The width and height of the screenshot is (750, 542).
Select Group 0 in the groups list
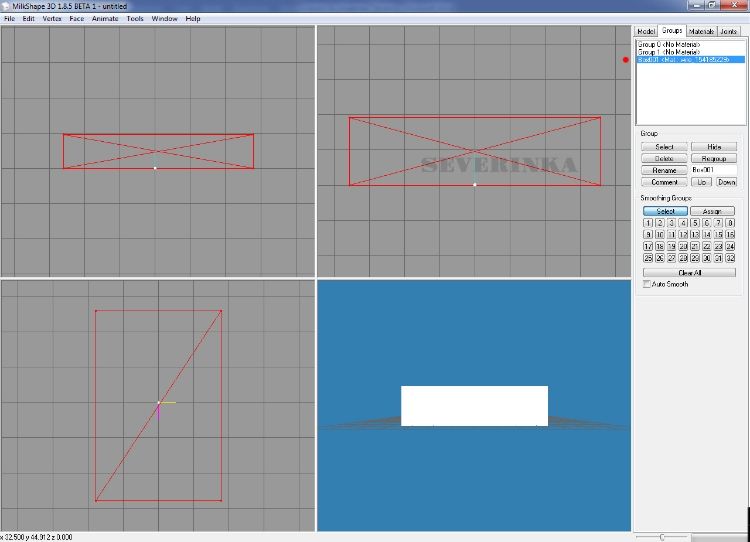click(x=669, y=44)
